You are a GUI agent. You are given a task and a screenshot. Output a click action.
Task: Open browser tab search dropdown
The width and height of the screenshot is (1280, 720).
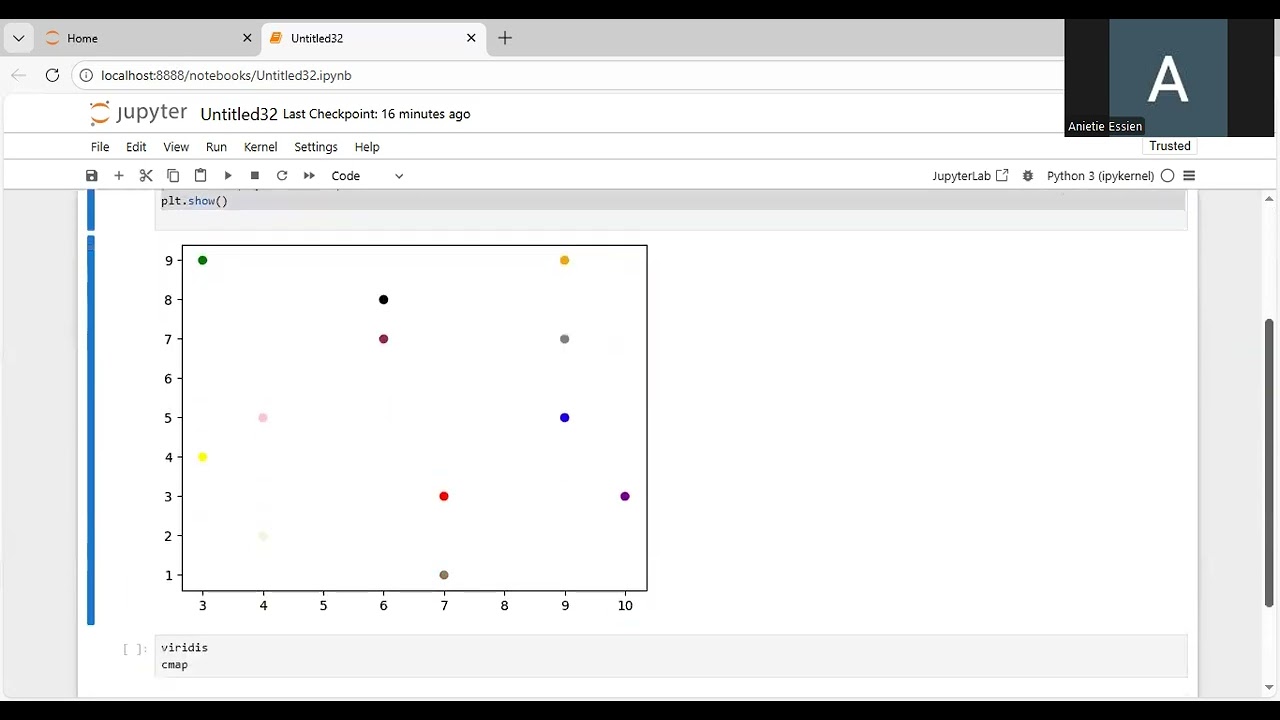(19, 38)
